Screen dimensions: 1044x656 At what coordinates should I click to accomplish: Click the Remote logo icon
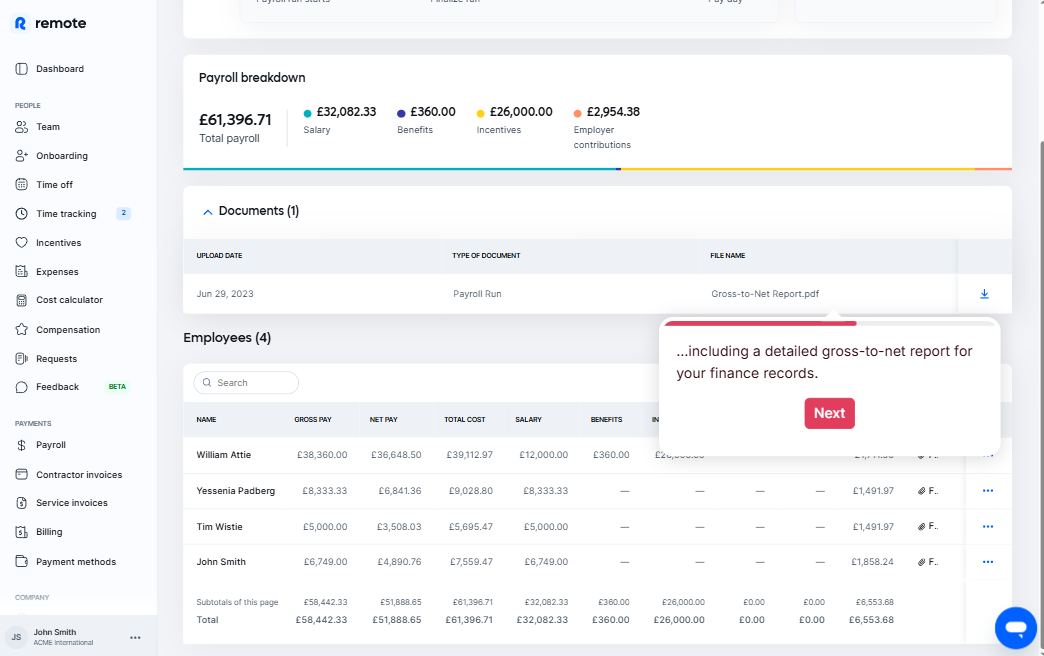[20, 23]
